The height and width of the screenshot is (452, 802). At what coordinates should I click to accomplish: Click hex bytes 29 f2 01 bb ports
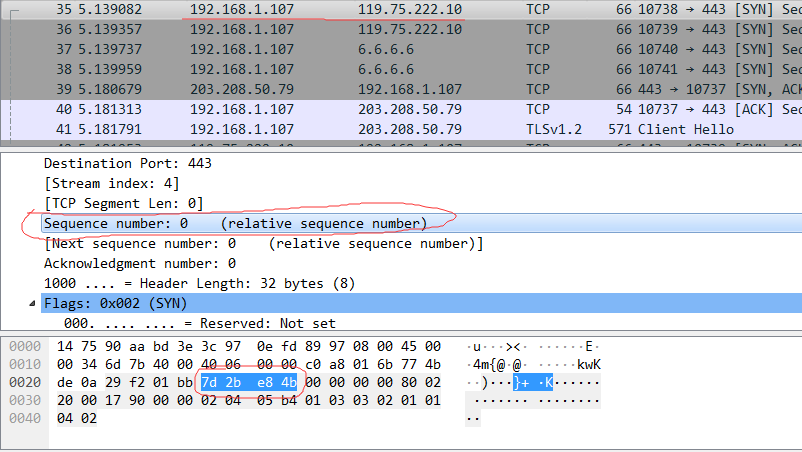pyautogui.click(x=149, y=382)
